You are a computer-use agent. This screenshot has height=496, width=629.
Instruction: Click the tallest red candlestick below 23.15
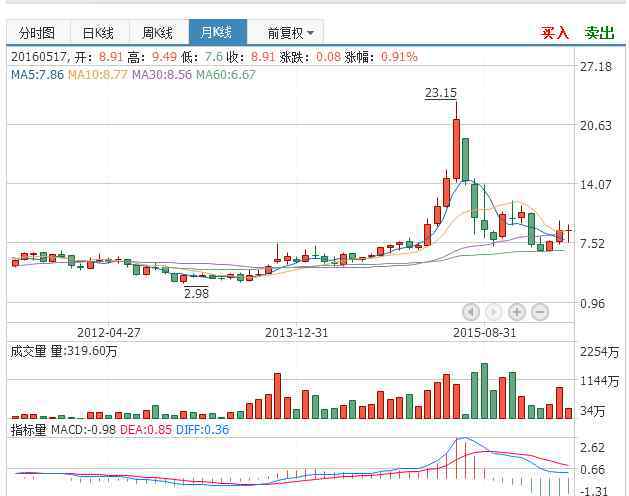[x=457, y=148]
